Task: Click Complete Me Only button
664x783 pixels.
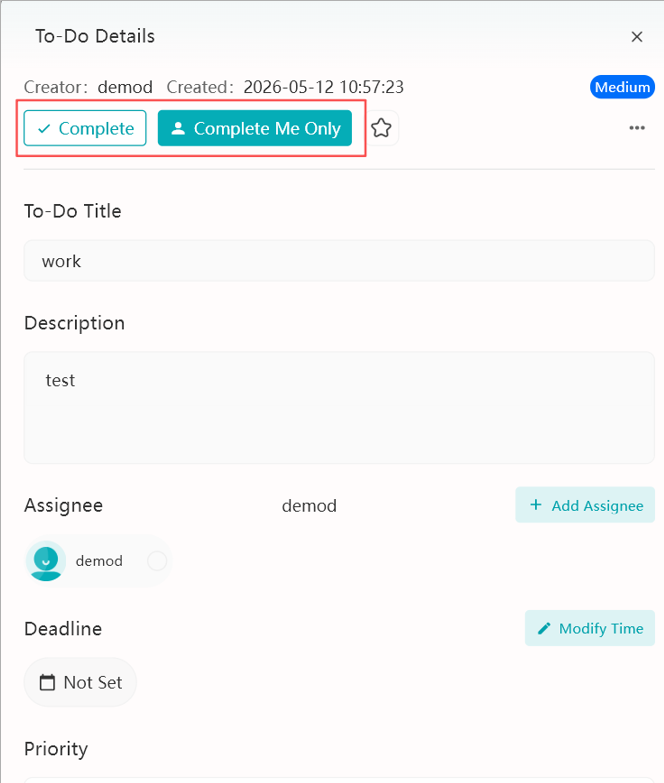Action: [255, 128]
